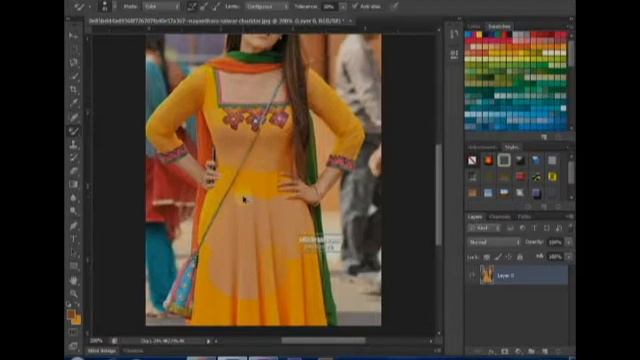
Task: Select the History Brush tool
Action: click(73, 158)
